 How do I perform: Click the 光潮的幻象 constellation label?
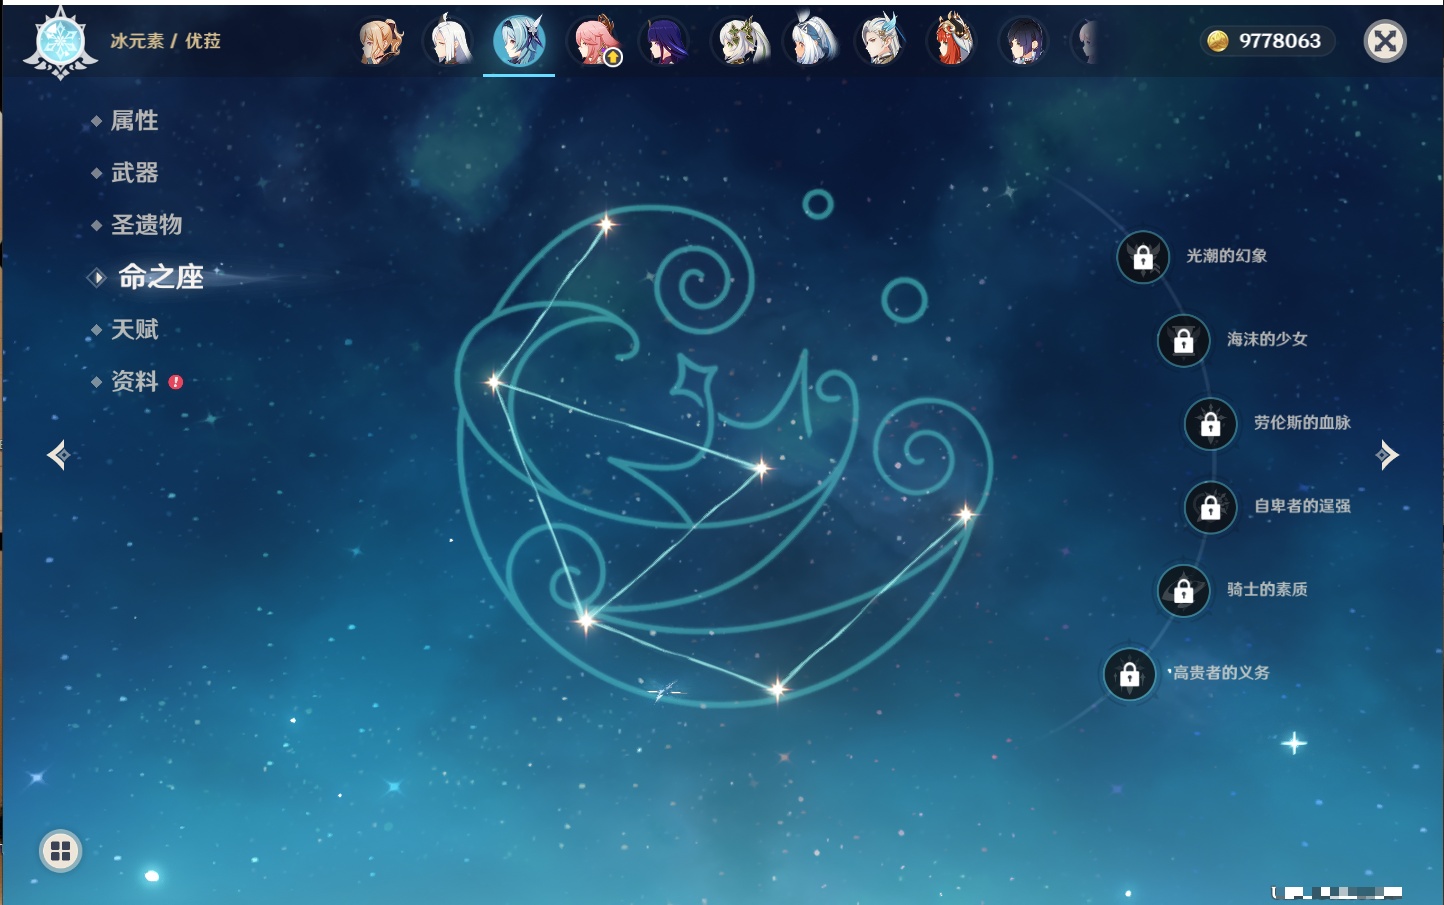[1227, 256]
